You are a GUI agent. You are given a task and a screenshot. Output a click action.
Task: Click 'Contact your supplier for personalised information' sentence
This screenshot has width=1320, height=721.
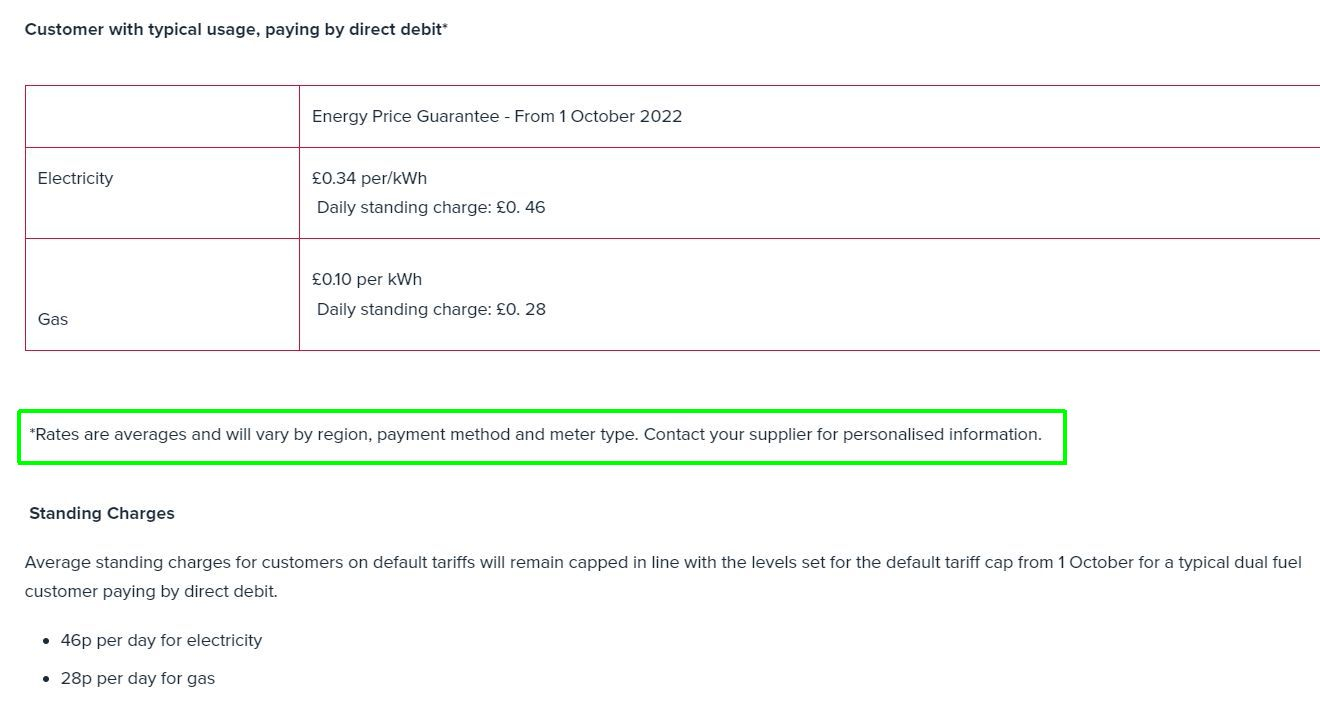842,435
